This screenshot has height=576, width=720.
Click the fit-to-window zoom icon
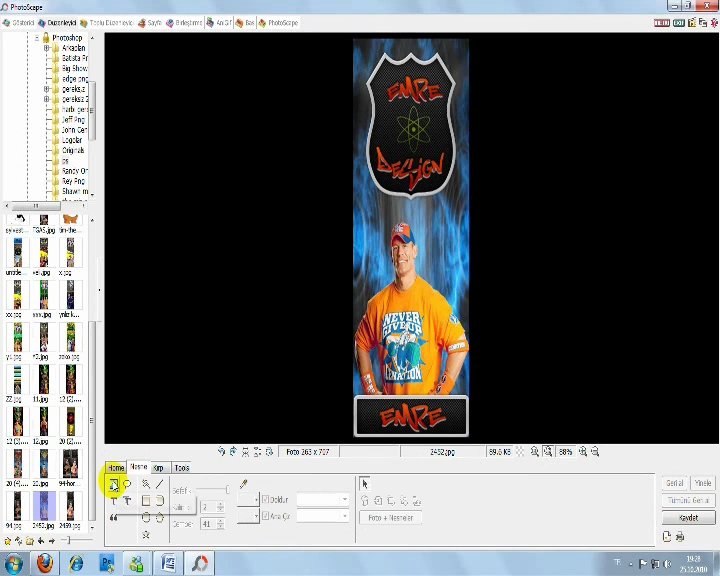coord(547,452)
